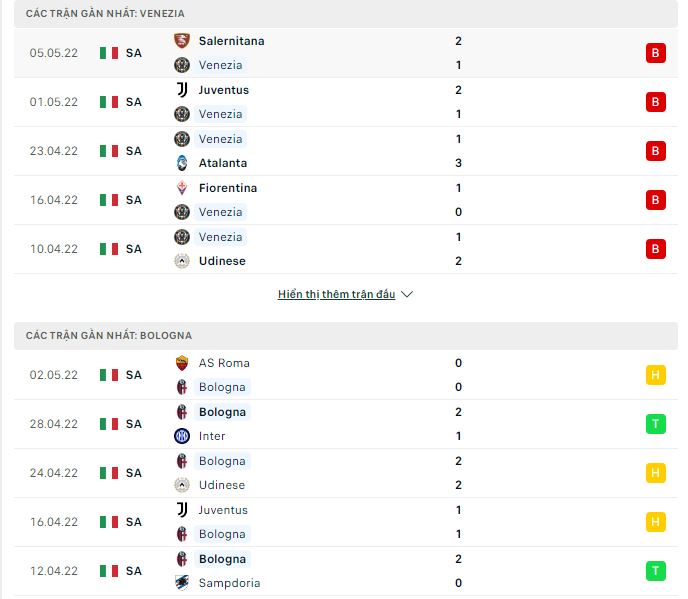Click the Udinese crest in the 10.04.22 match
This screenshot has height=599, width=688.
click(182, 261)
